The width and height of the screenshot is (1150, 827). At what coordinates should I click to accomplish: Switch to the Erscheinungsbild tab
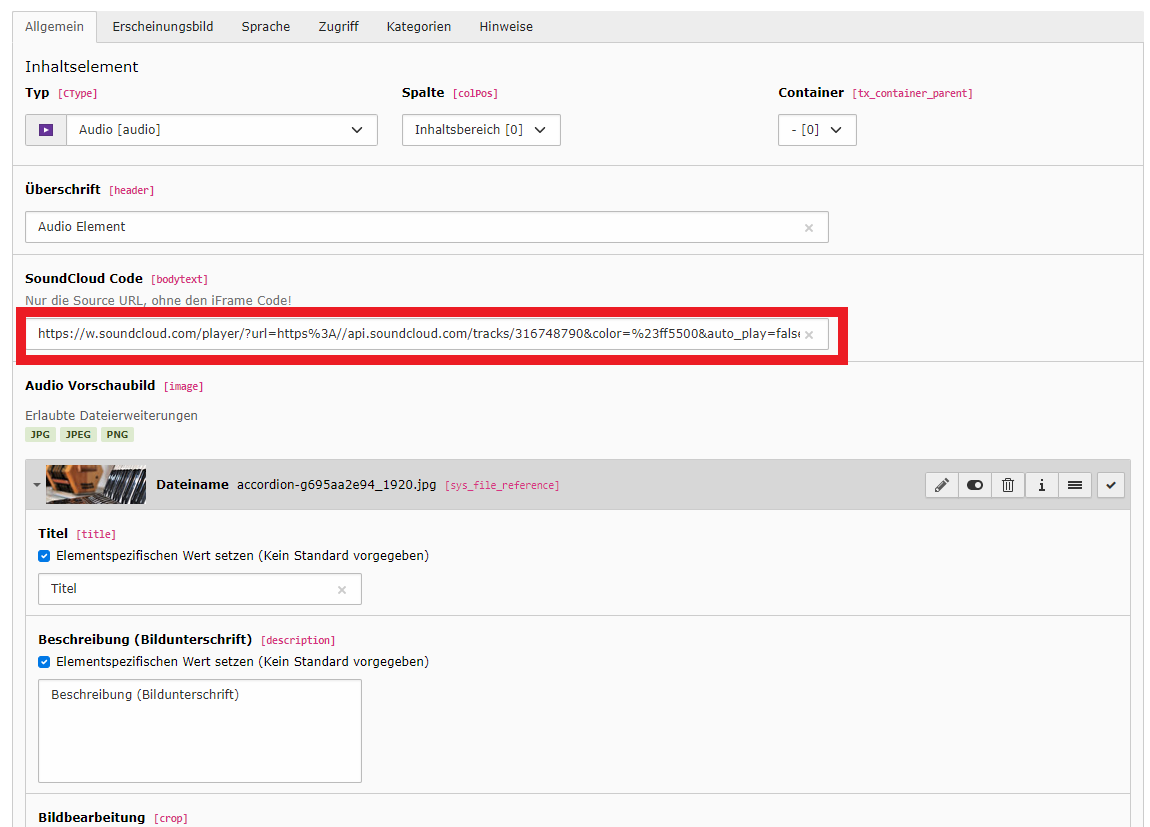pyautogui.click(x=162, y=27)
